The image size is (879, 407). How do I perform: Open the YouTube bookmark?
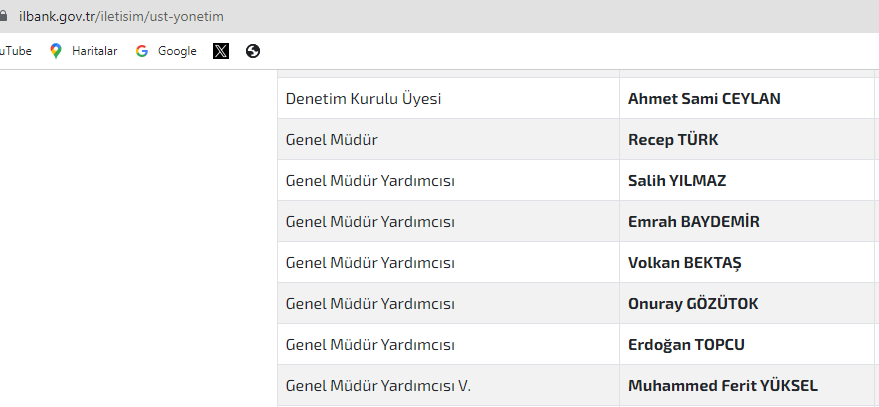[x=15, y=51]
